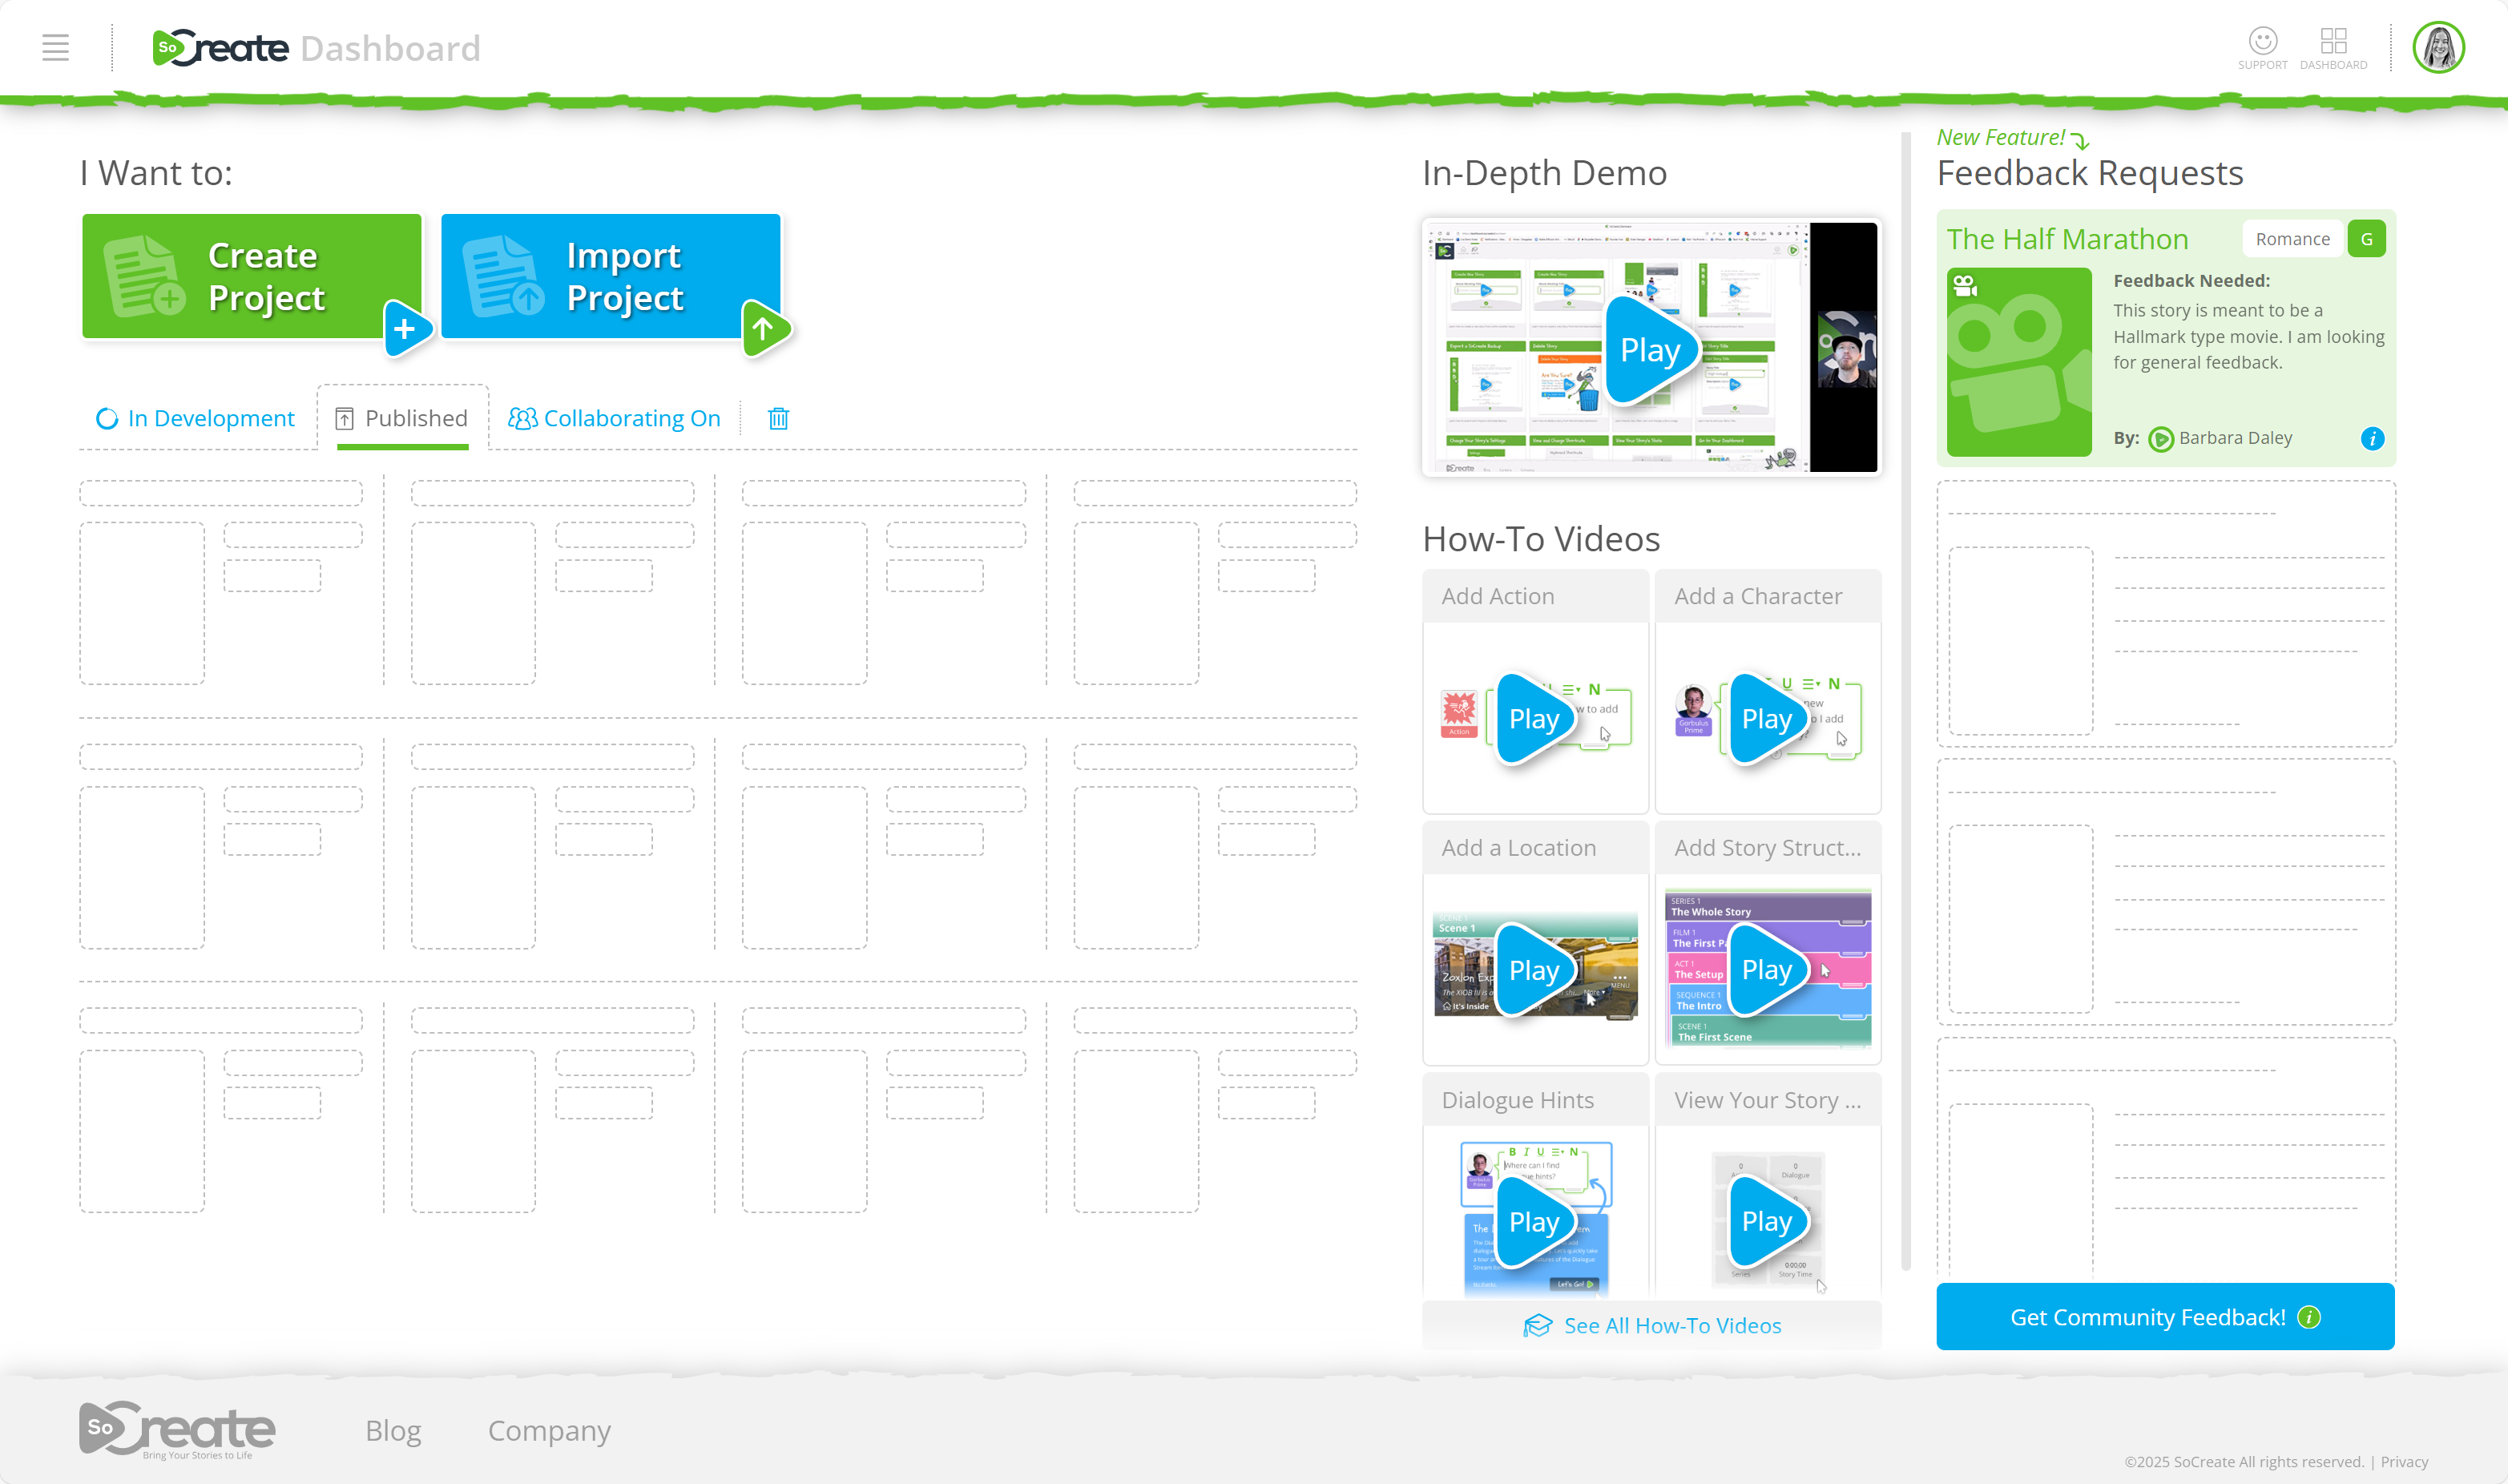Click the Support smiley icon
Screen dimensions: 2508x1484
pos(2262,41)
